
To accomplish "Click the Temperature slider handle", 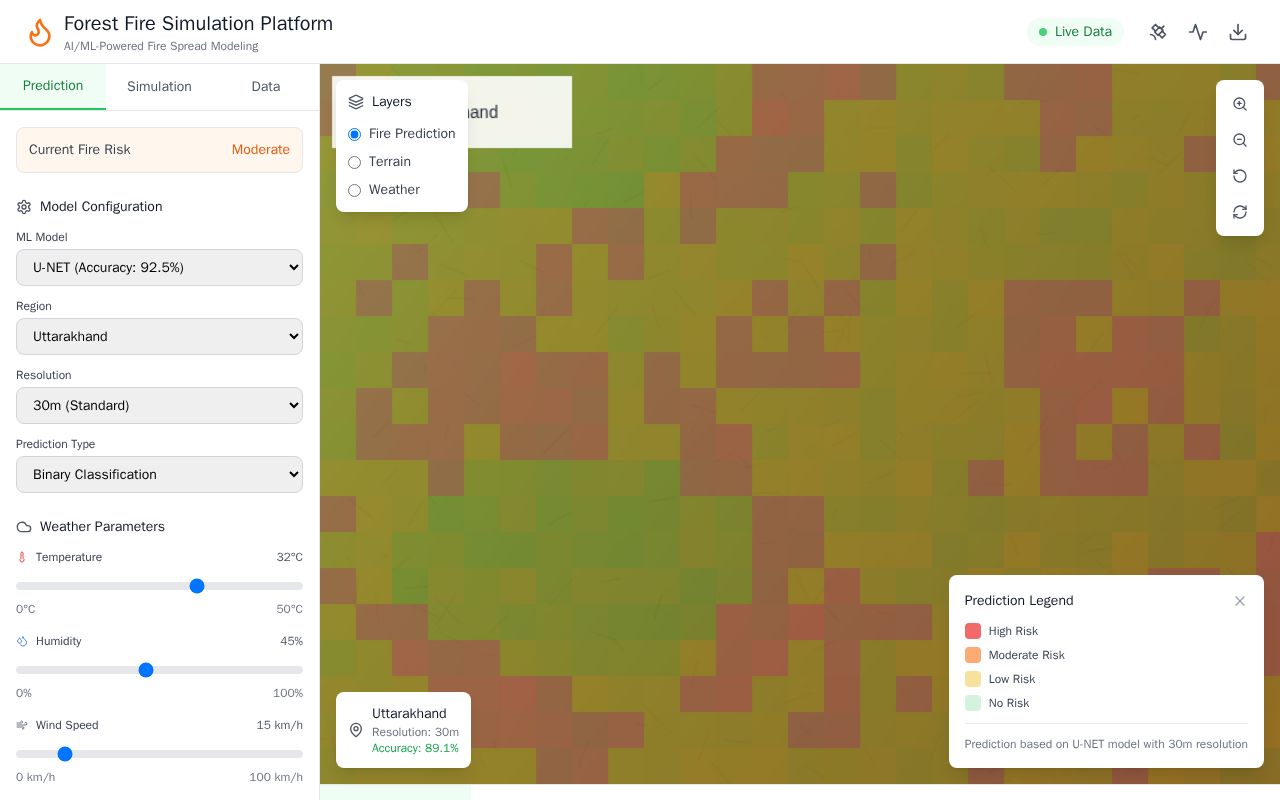I will (x=197, y=586).
